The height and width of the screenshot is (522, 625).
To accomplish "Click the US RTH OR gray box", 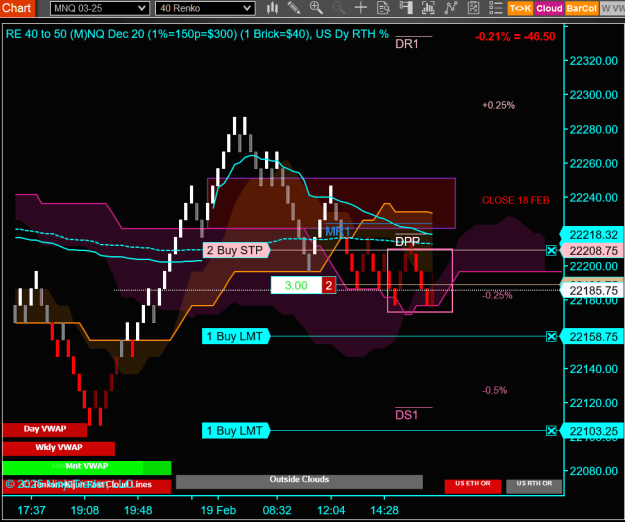I will point(534,486).
